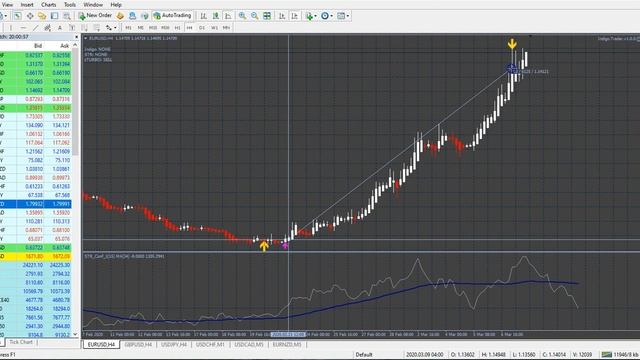Select the text label tool

[72, 28]
